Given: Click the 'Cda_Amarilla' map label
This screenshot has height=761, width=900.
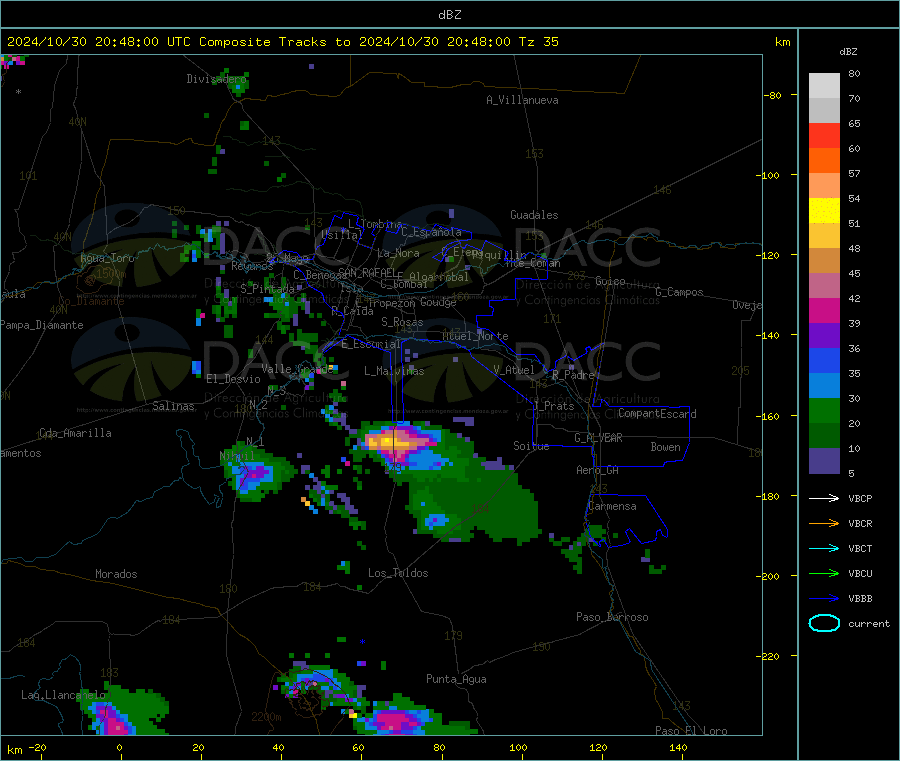Looking at the screenshot, I should click(x=75, y=433).
